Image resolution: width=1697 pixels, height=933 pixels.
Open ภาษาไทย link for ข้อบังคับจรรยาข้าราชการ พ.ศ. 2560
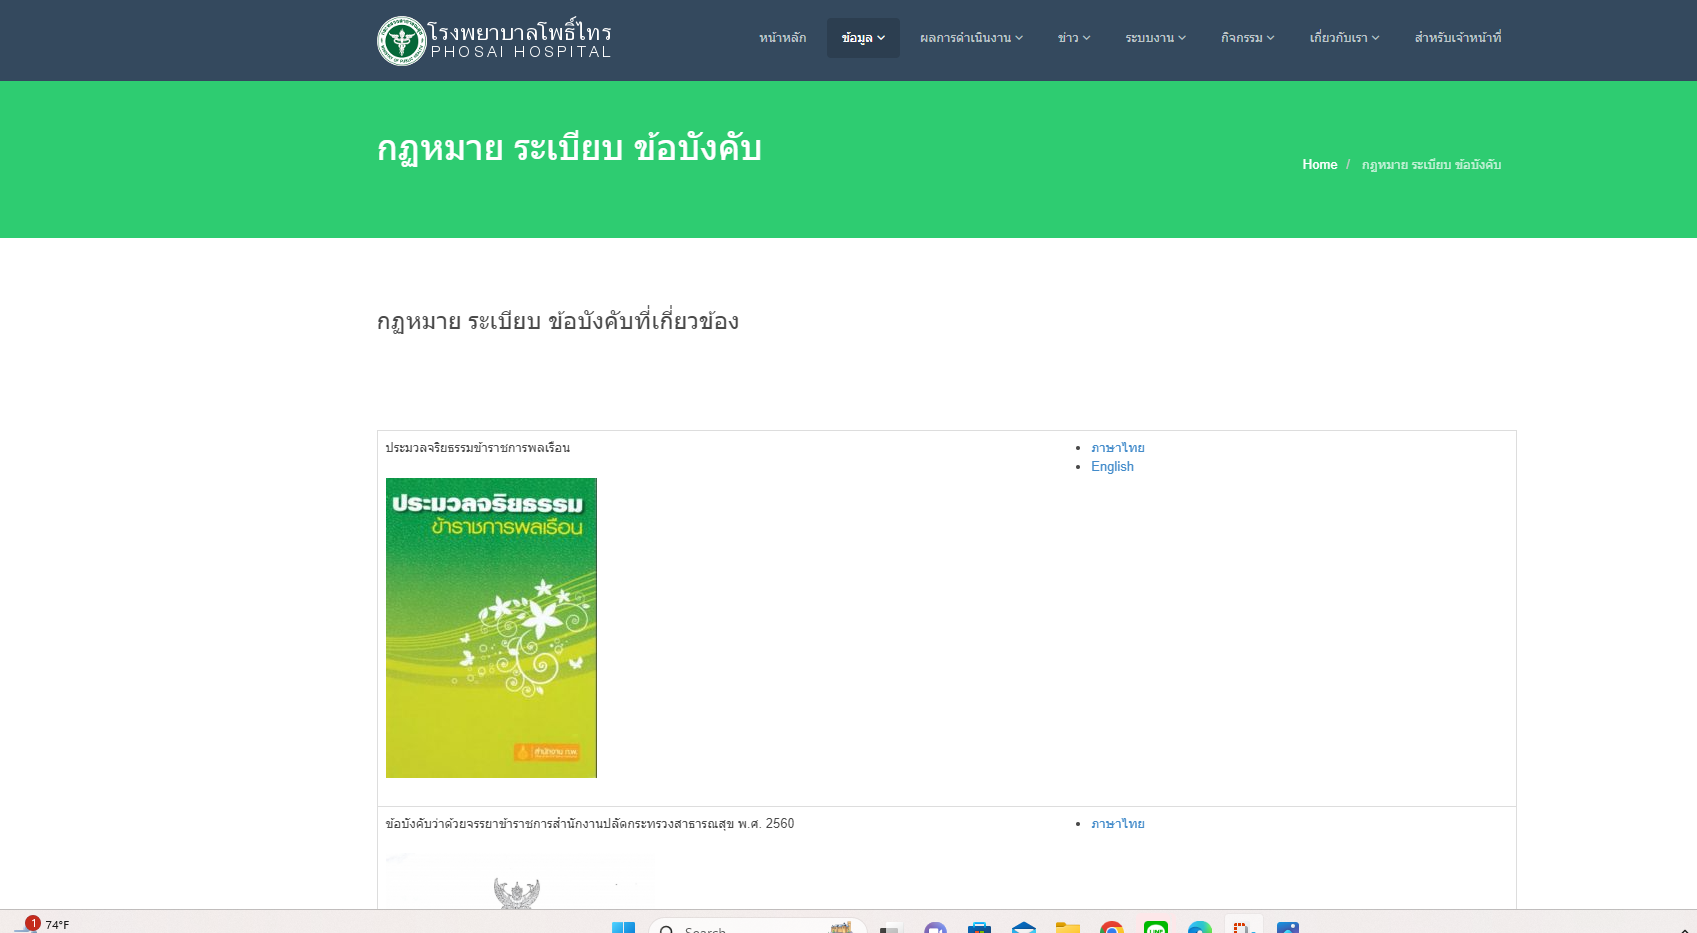click(x=1117, y=824)
